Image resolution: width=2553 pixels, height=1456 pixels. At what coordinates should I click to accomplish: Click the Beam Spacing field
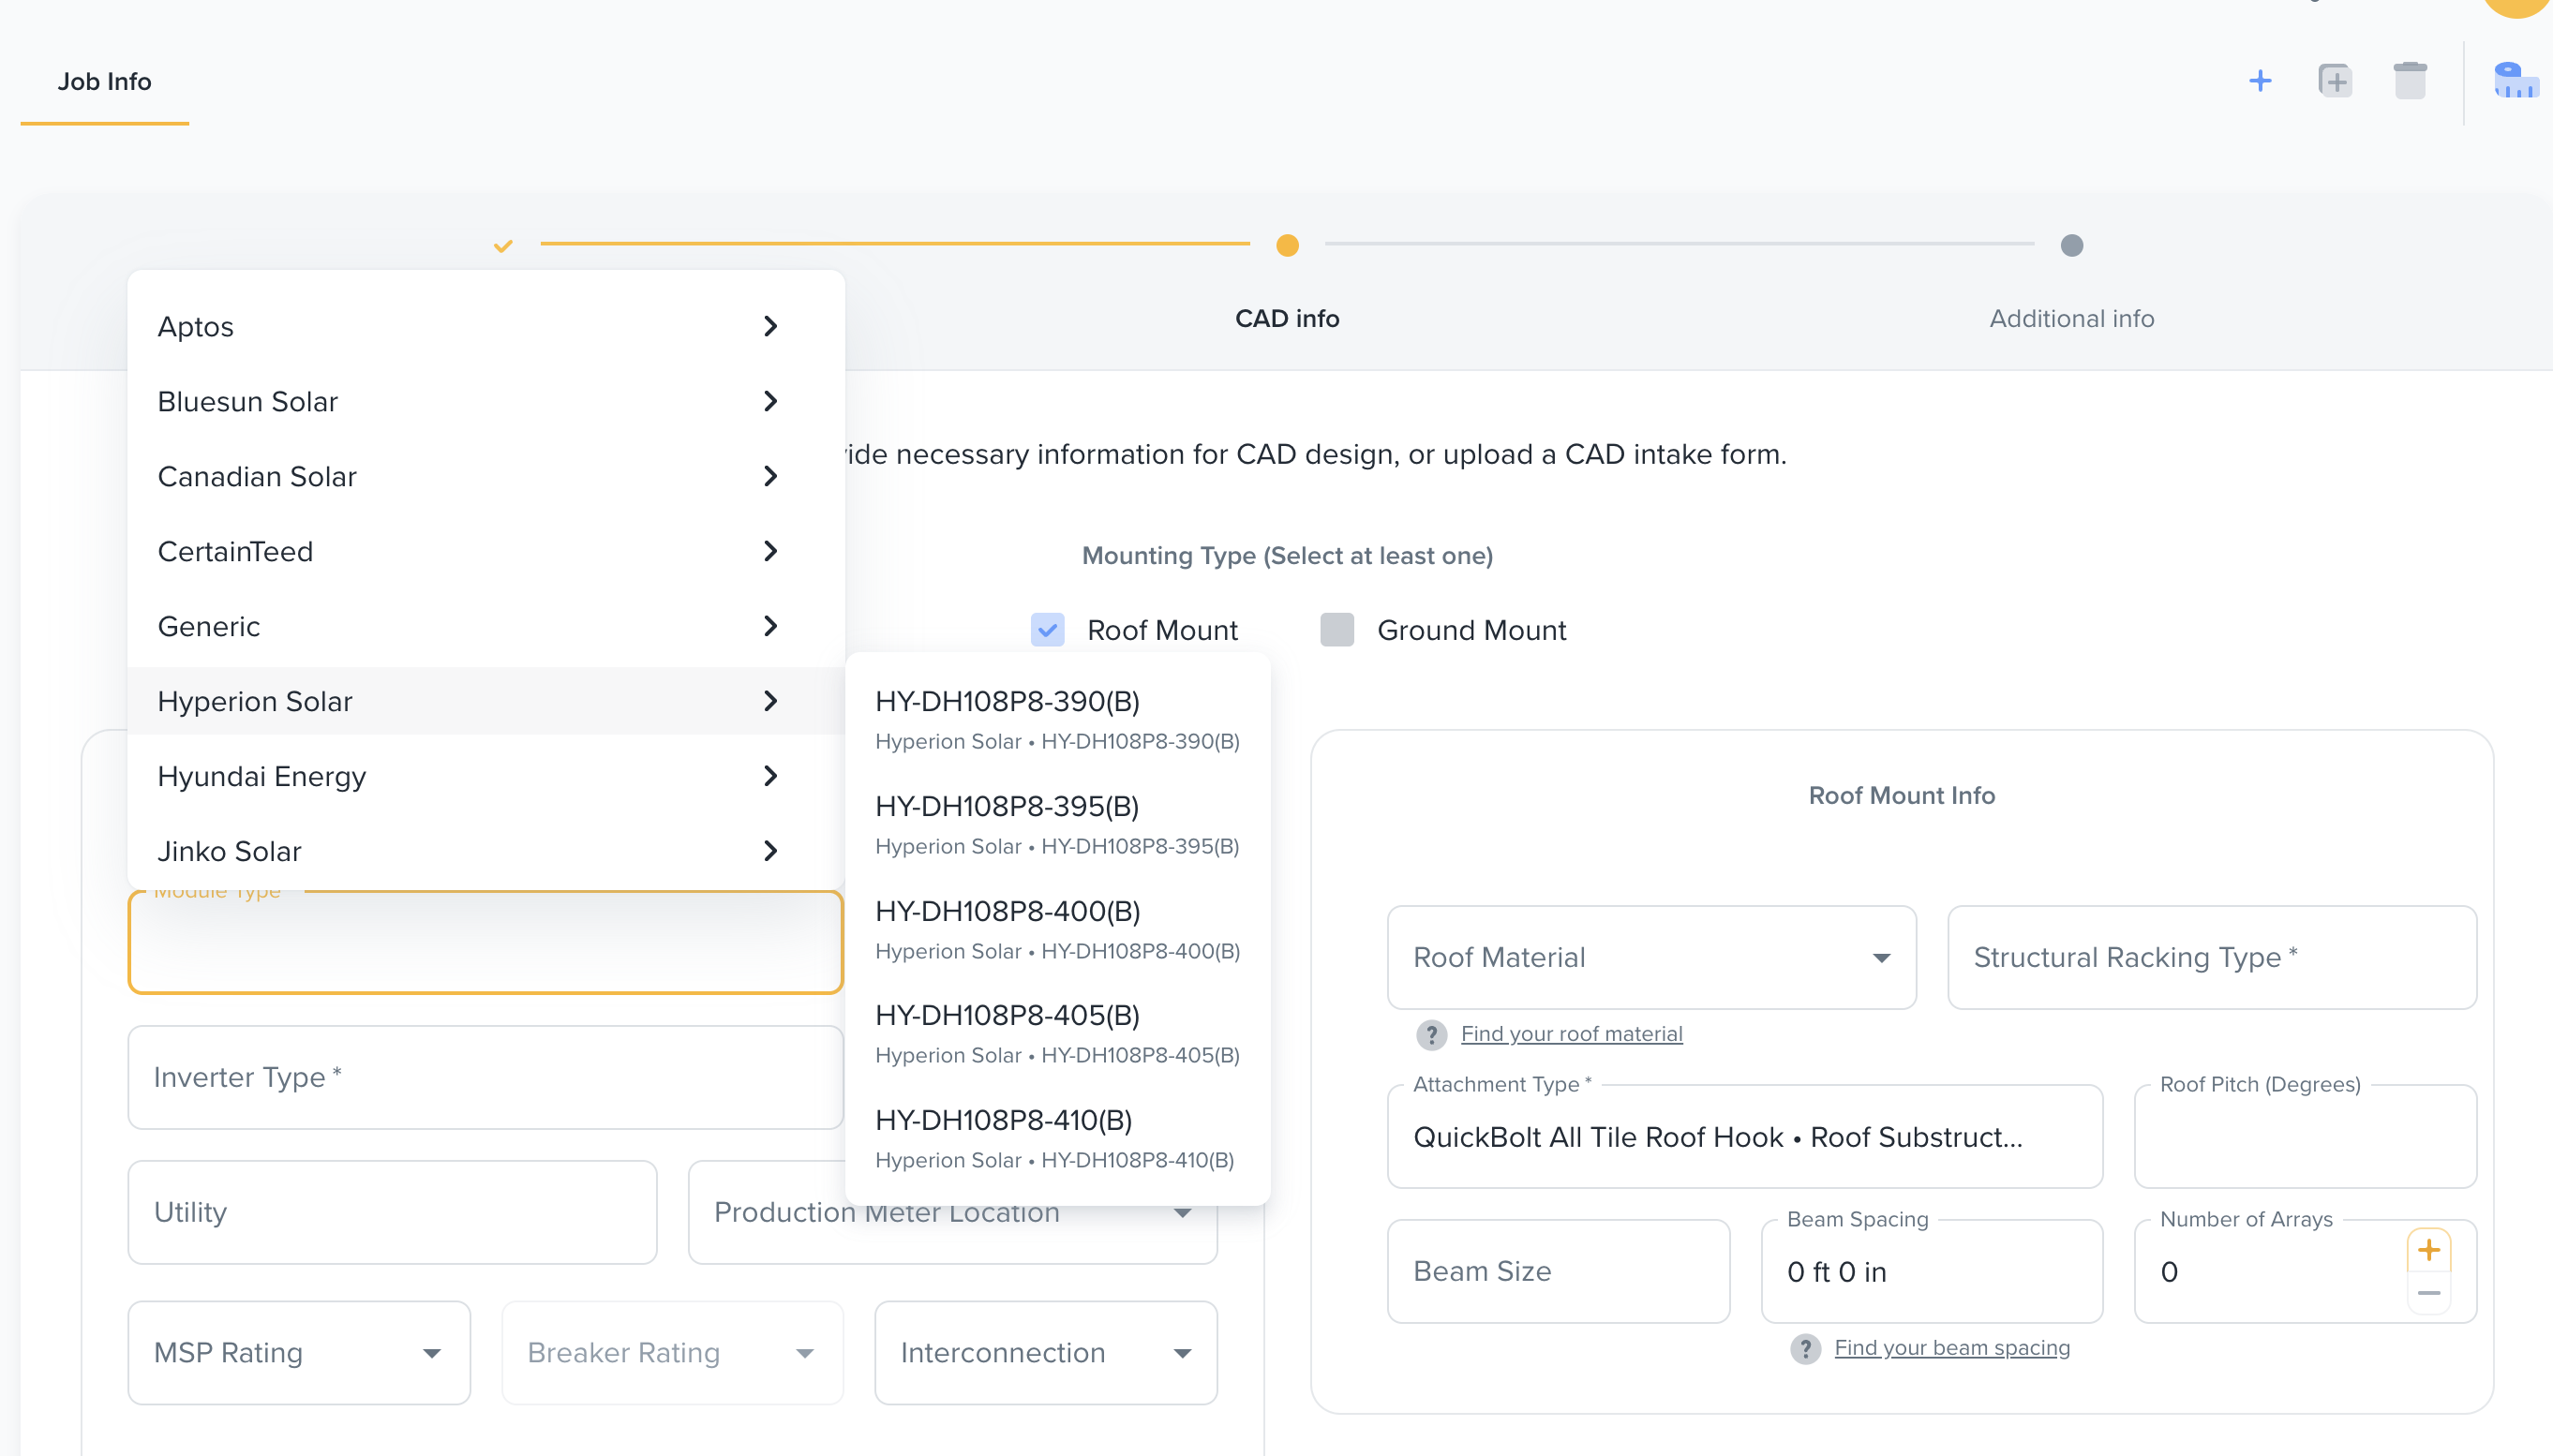point(1931,1271)
